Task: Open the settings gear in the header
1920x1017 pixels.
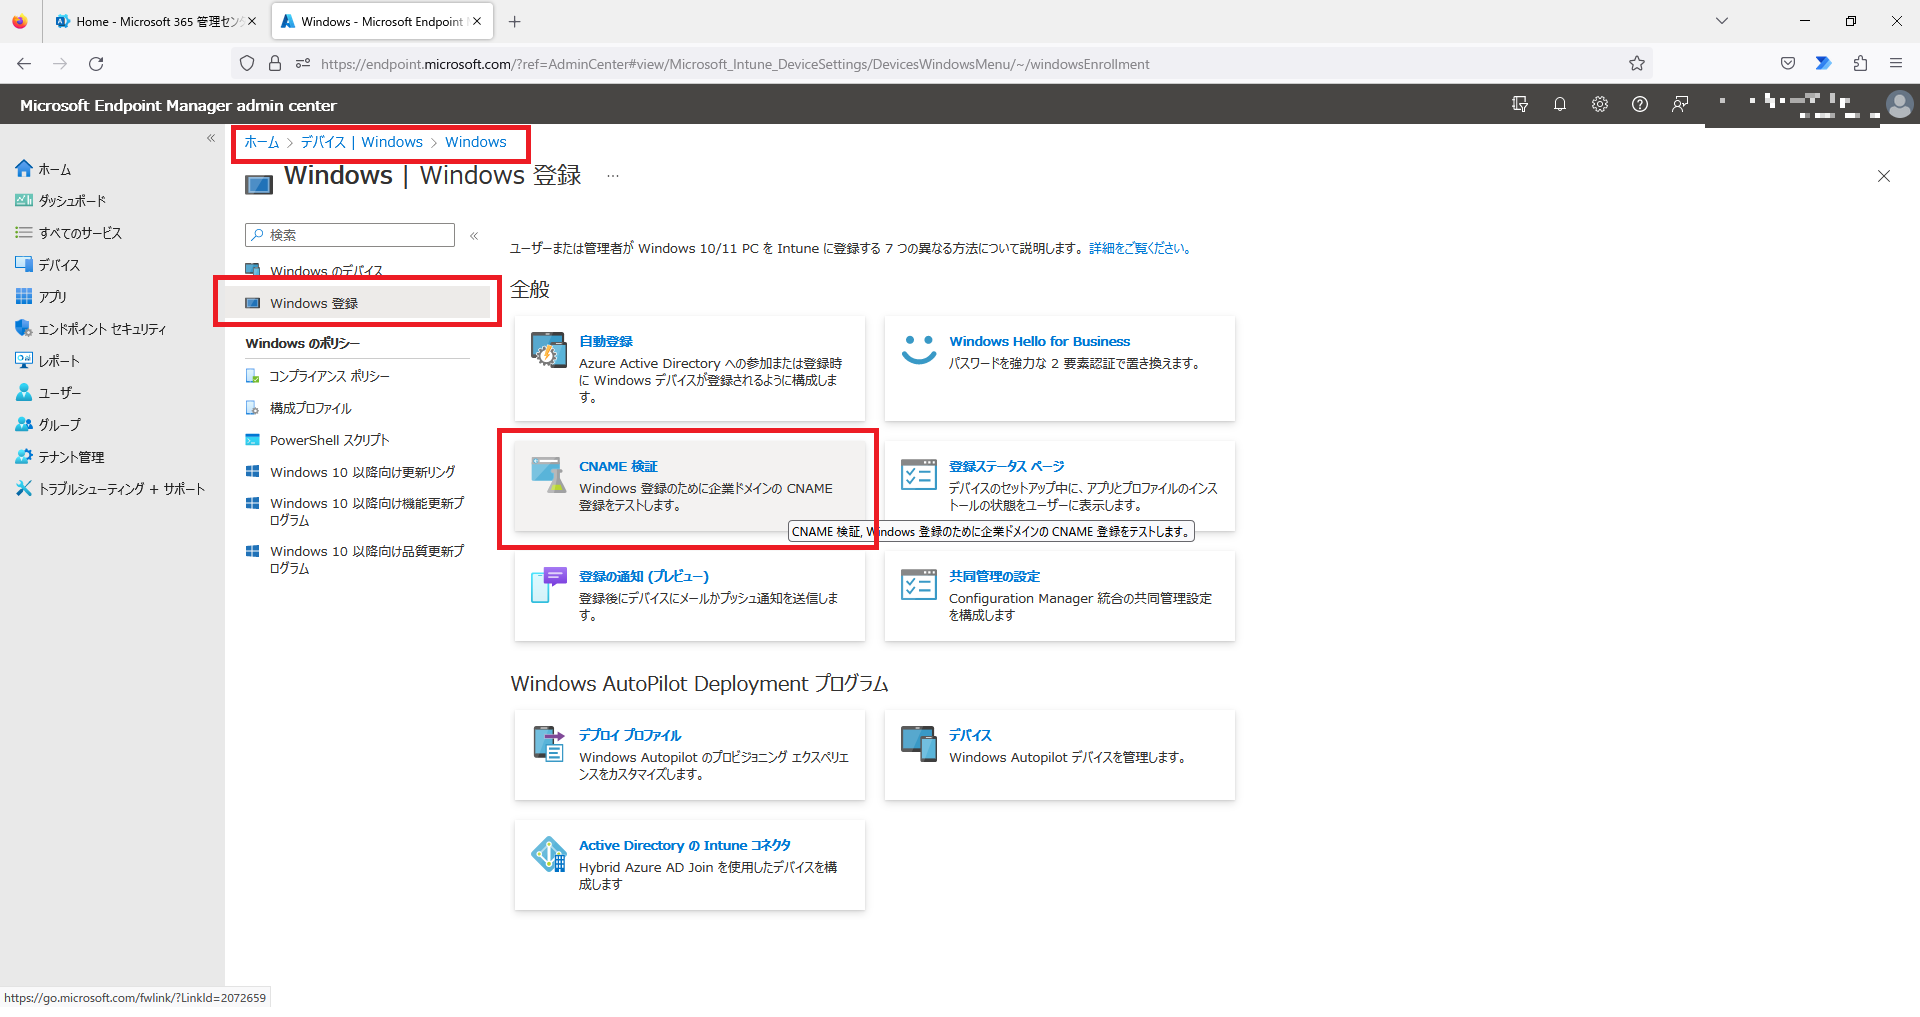Action: [1599, 104]
